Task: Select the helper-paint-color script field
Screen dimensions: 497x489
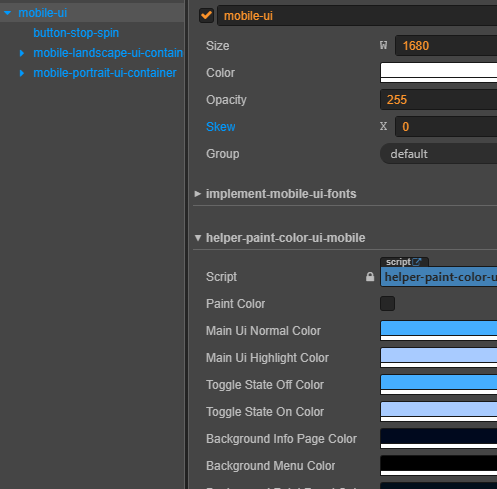Action: (x=439, y=277)
